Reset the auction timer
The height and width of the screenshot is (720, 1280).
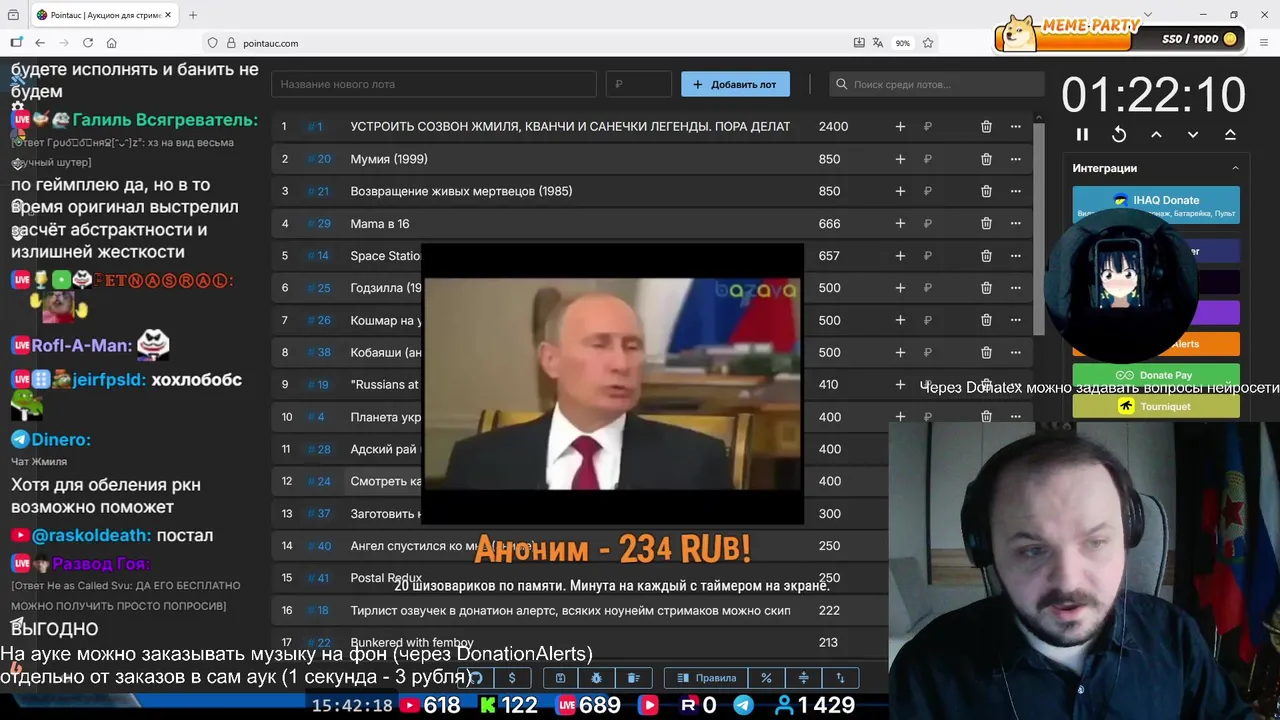tap(1119, 134)
